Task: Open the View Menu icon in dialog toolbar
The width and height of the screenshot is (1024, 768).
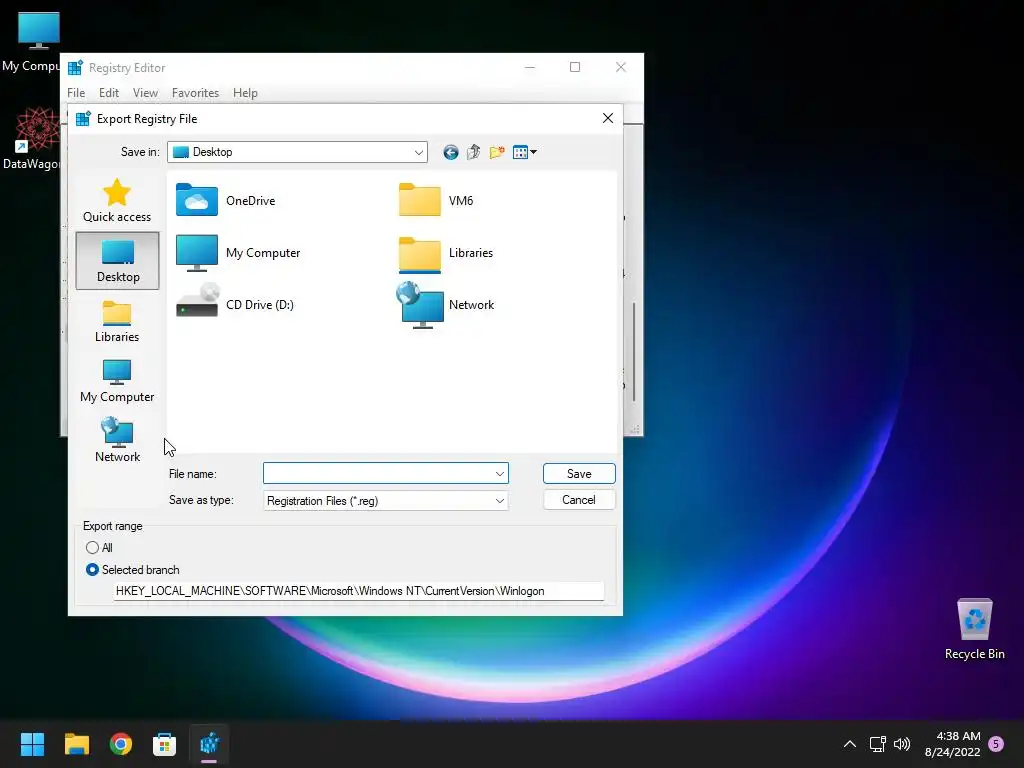Action: point(524,152)
